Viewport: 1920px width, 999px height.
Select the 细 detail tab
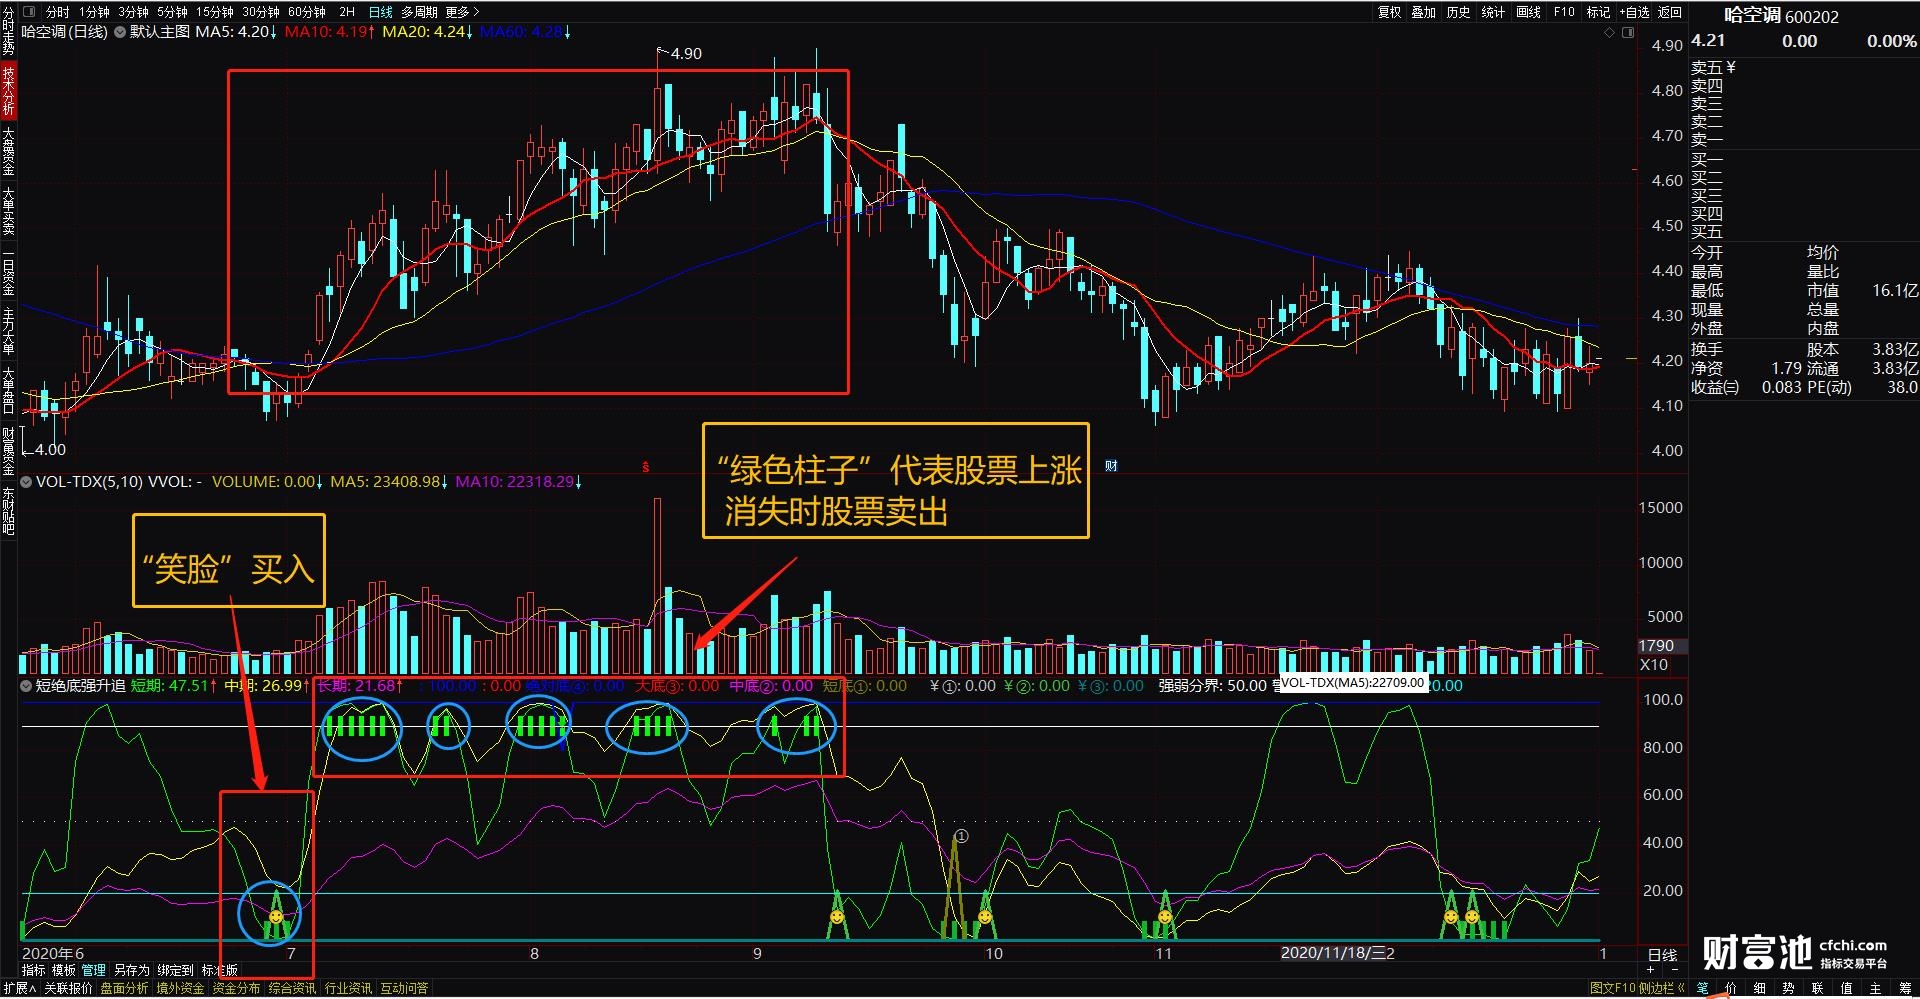click(x=1759, y=988)
